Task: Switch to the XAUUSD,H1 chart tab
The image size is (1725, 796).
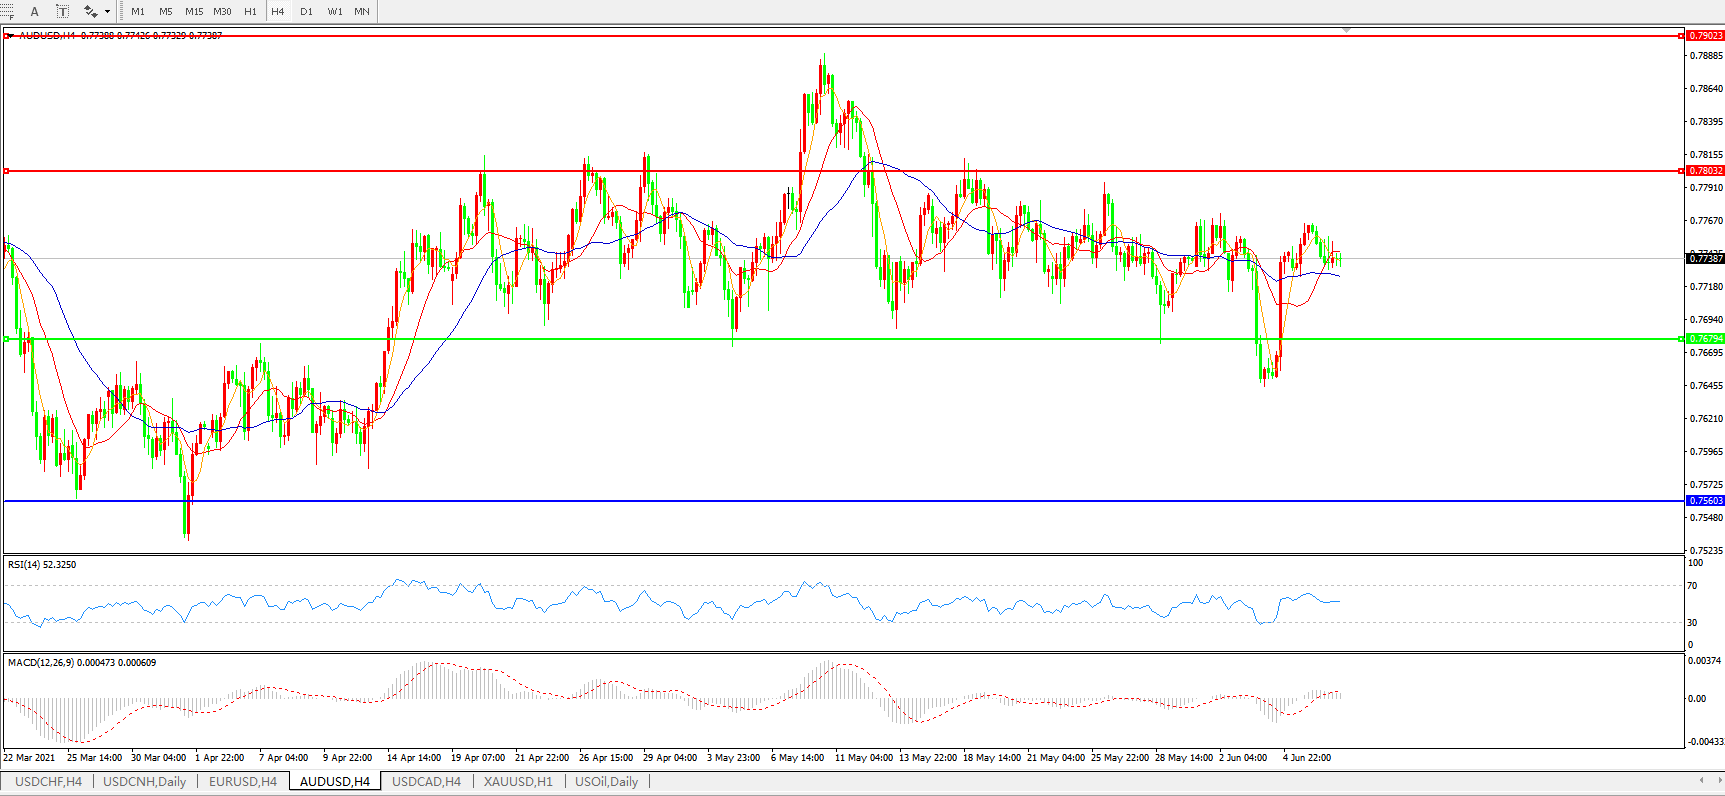Action: pyautogui.click(x=518, y=782)
